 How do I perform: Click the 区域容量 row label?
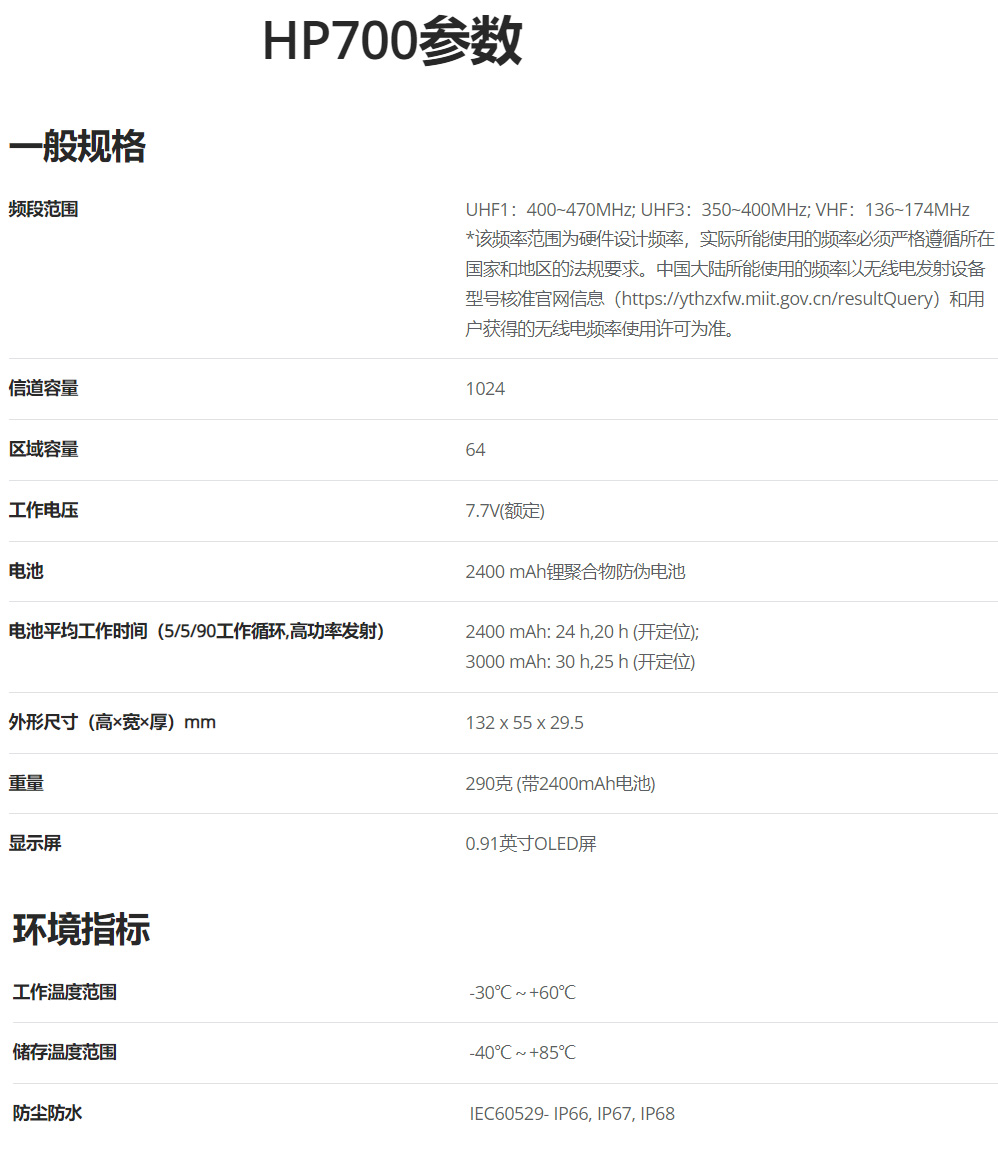tap(44, 450)
